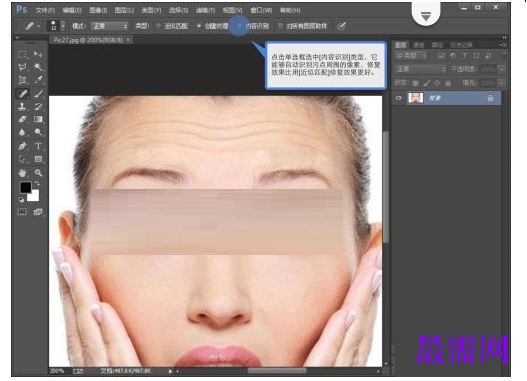Select the Dodge tool
527x381 pixels.
tap(38, 132)
